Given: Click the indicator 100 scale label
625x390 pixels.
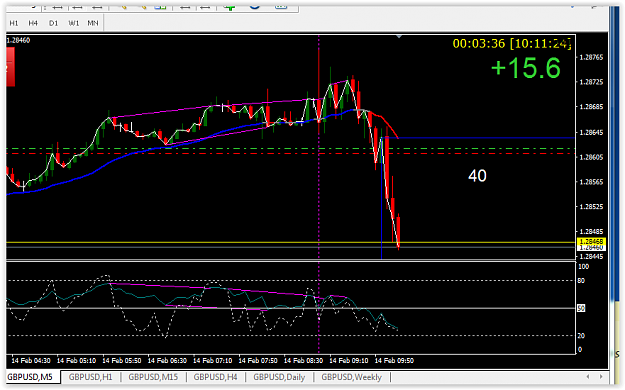Looking at the screenshot, I should [583, 267].
